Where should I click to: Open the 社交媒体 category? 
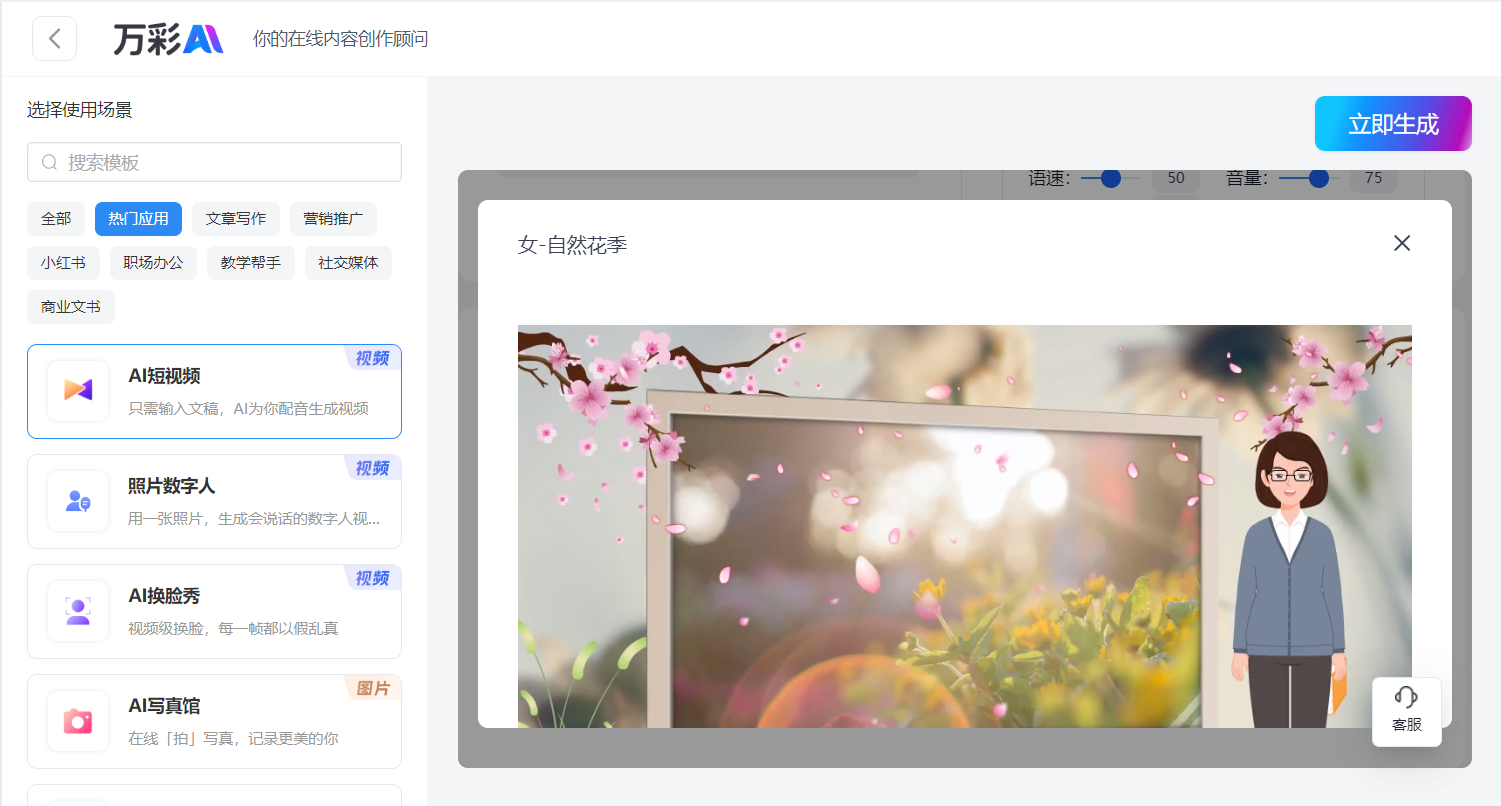pos(348,263)
